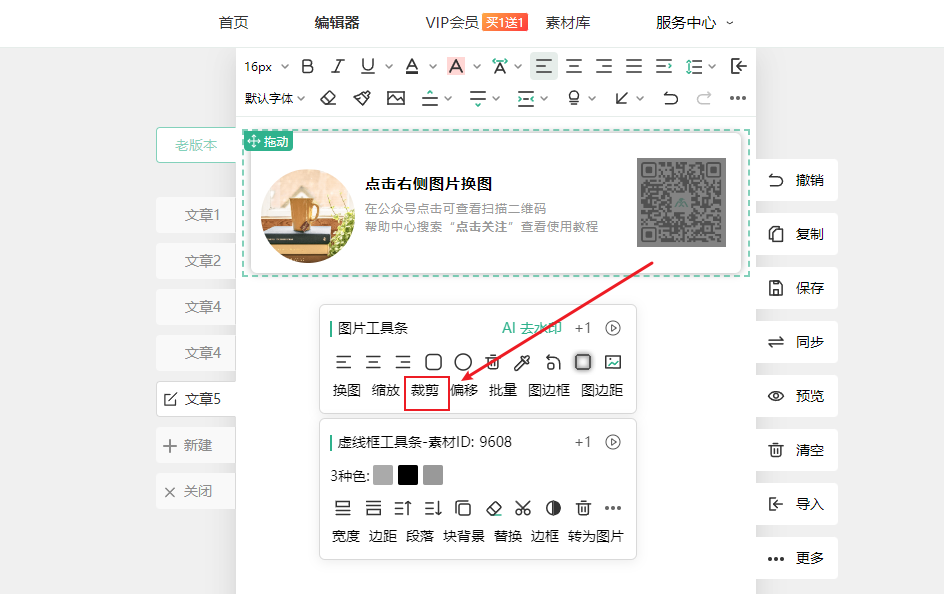Screen dimensions: 944x594
Task: Open the 服务中心 dropdown menu
Action: pos(694,23)
